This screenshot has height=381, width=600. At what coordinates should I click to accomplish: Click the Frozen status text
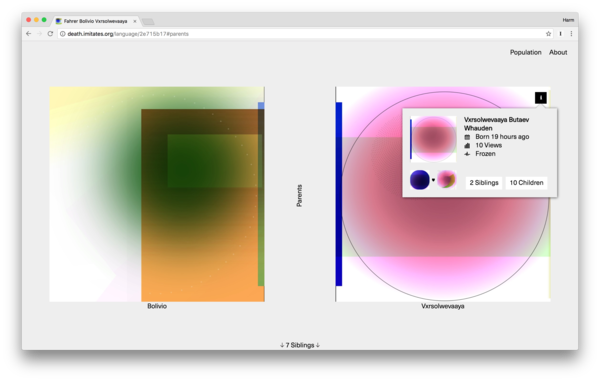[485, 154]
